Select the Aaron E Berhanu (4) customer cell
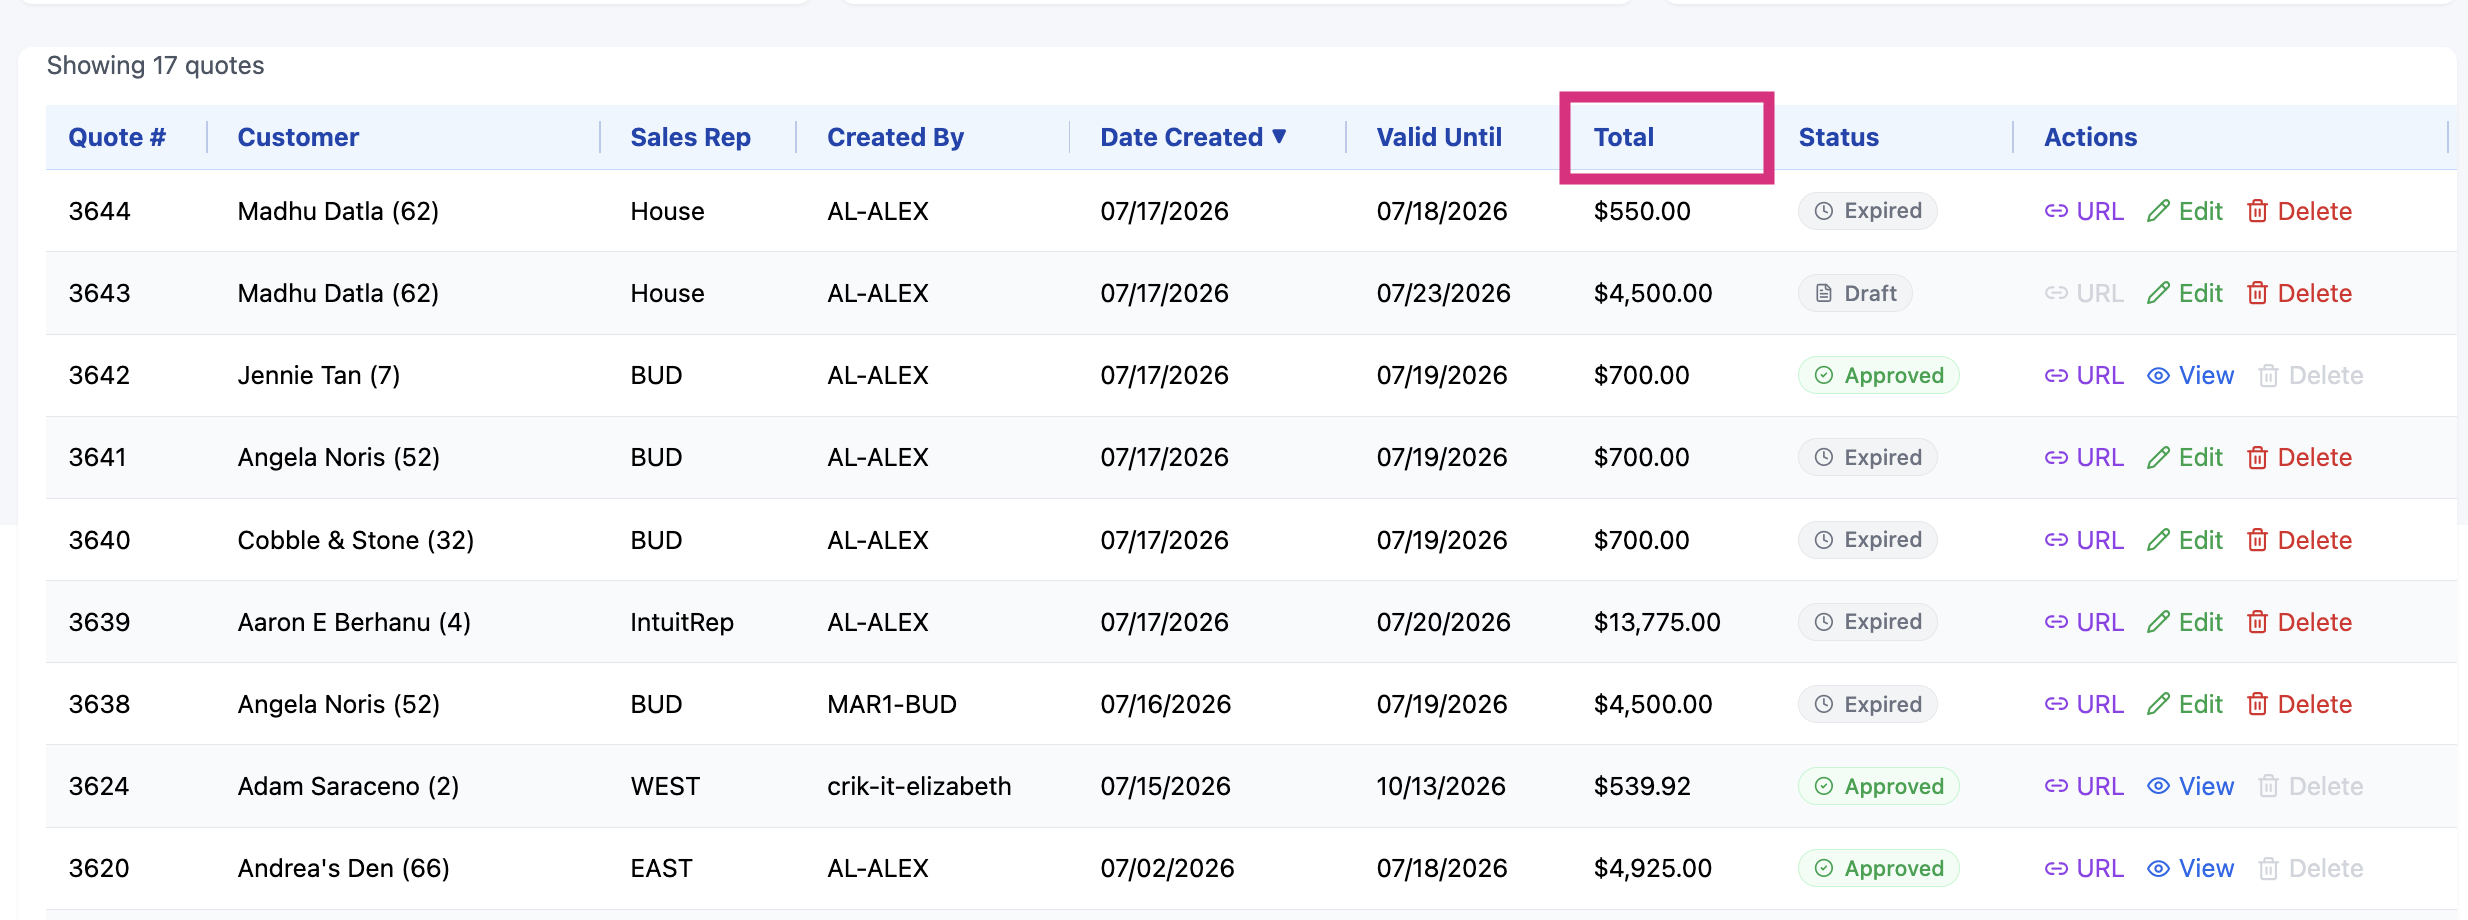The image size is (2468, 920). coord(354,622)
